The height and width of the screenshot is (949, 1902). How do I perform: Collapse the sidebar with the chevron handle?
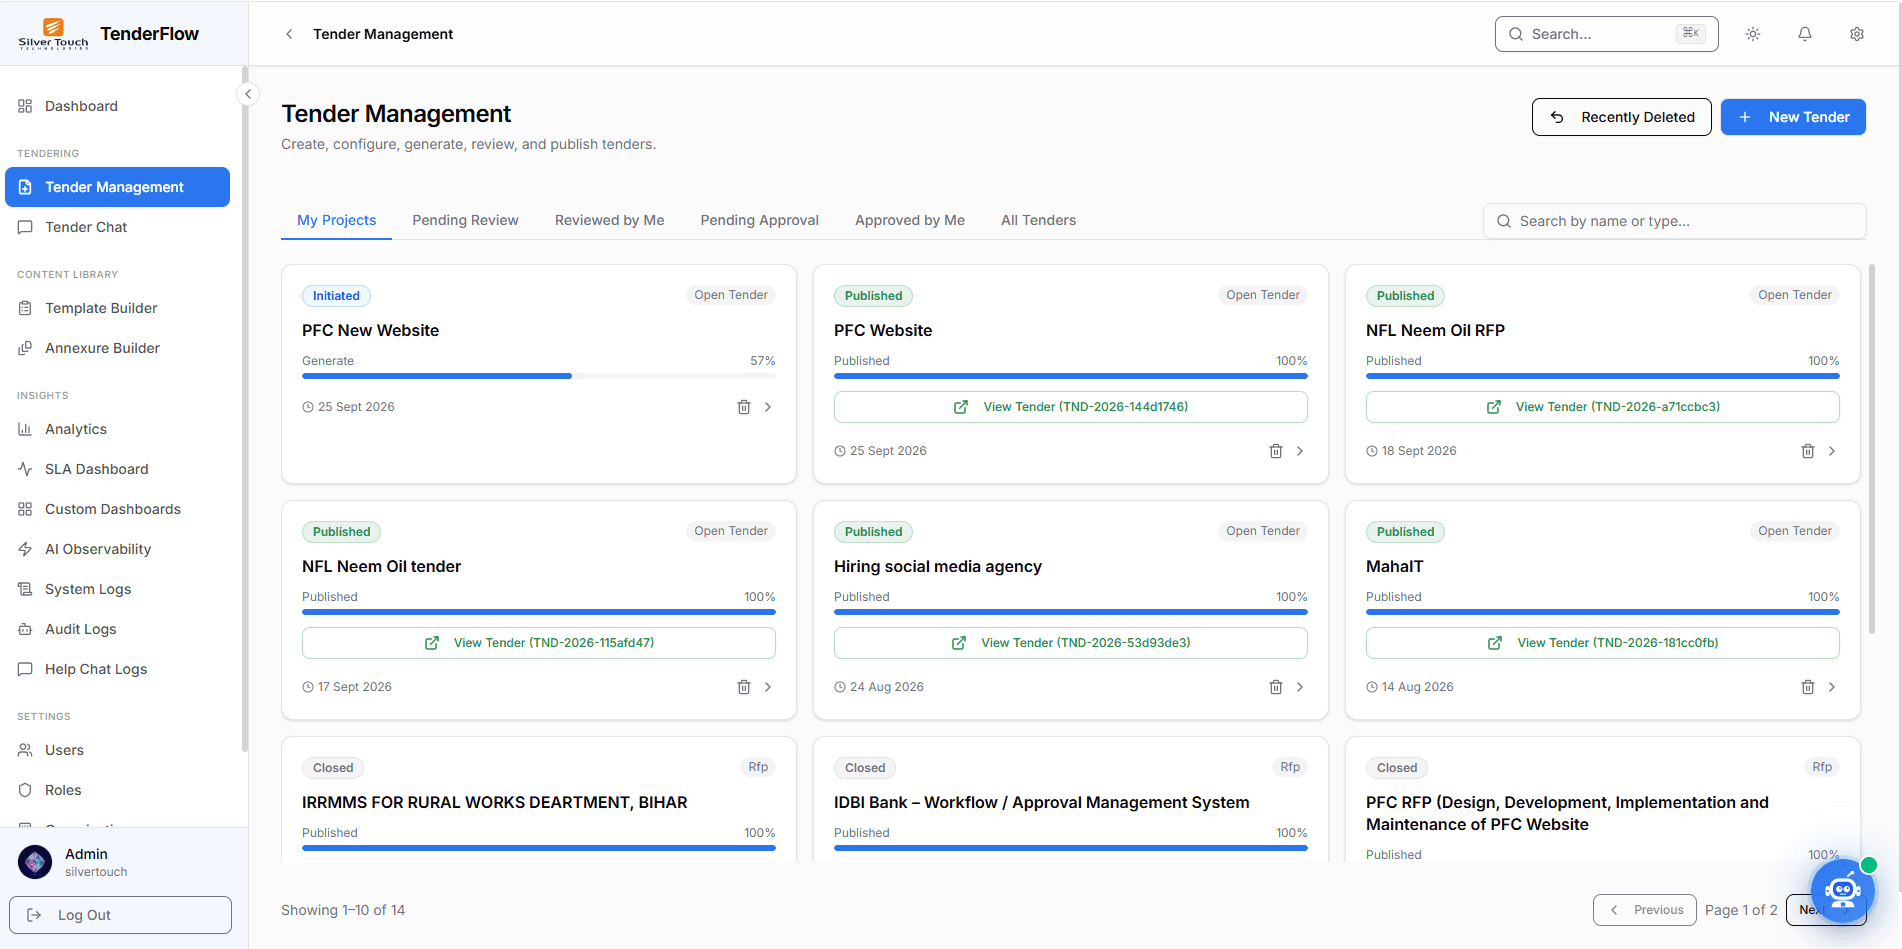pyautogui.click(x=248, y=94)
